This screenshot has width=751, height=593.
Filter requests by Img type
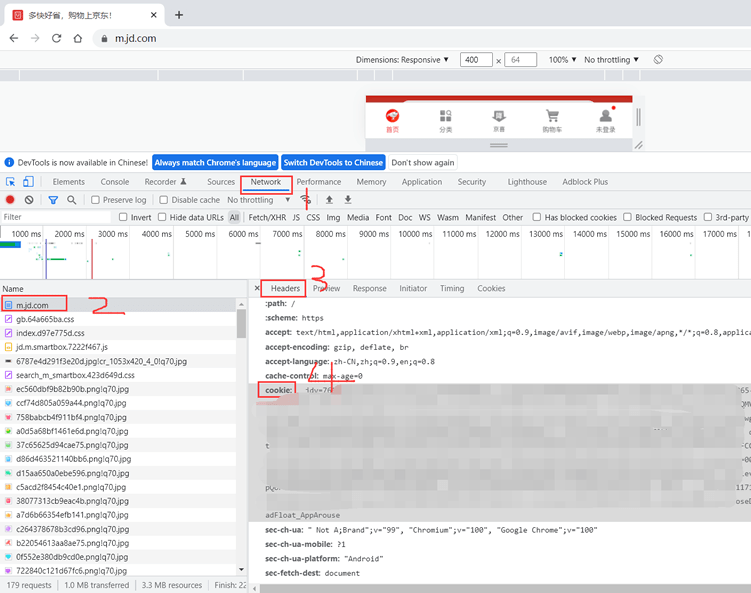(333, 217)
